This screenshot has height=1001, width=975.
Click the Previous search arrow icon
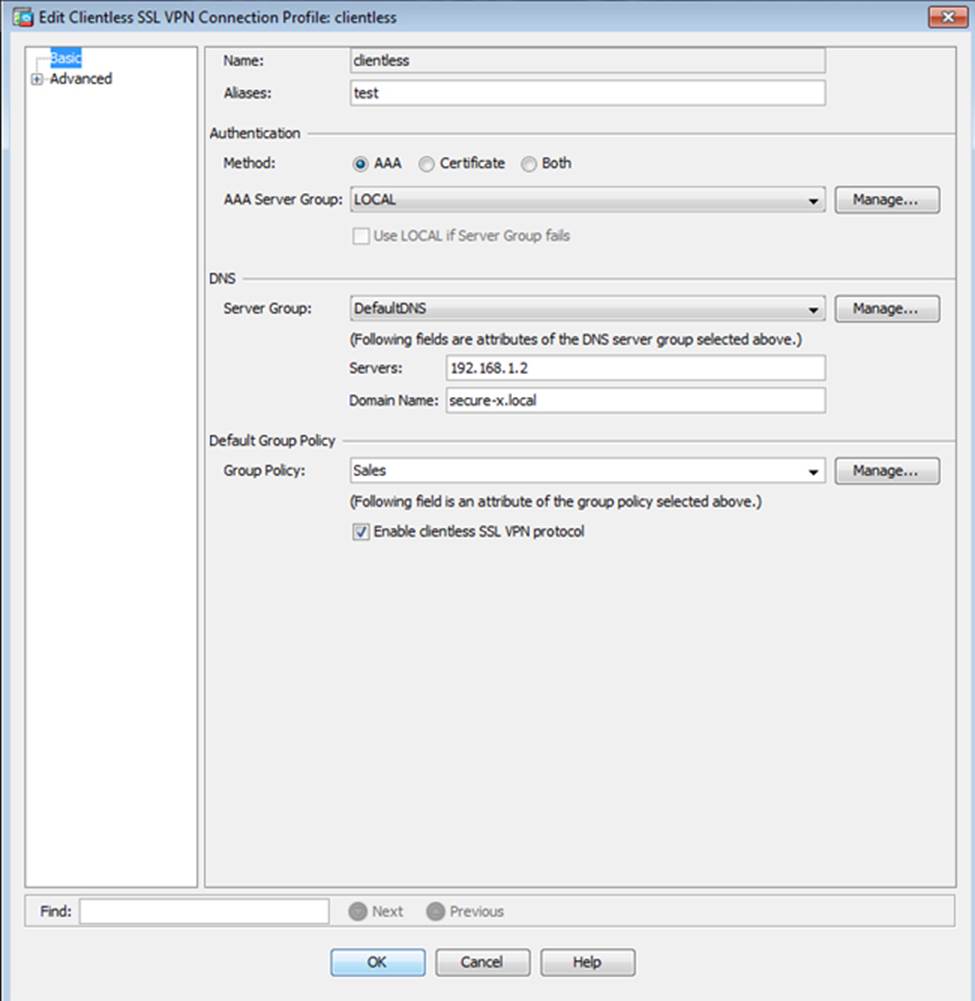pos(435,911)
